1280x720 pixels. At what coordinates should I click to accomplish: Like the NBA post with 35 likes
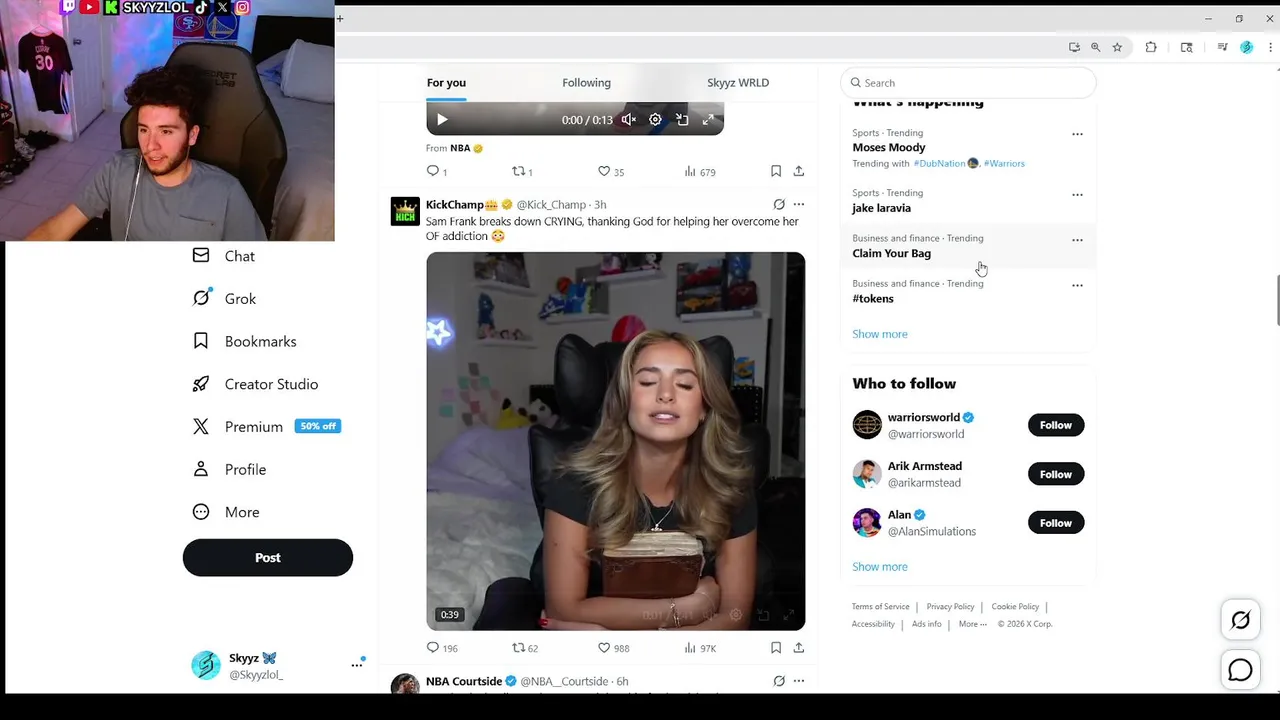610,171
